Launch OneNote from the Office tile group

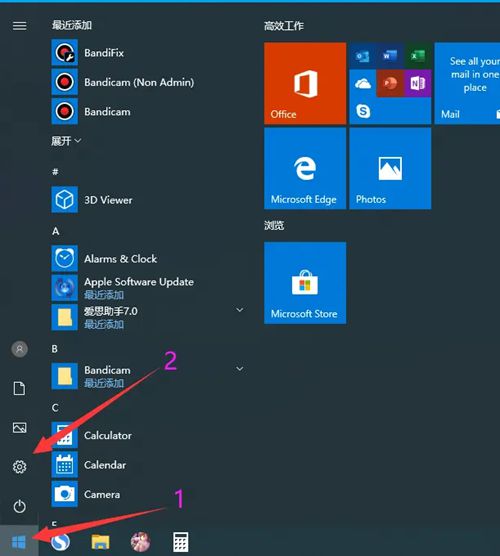[418, 83]
